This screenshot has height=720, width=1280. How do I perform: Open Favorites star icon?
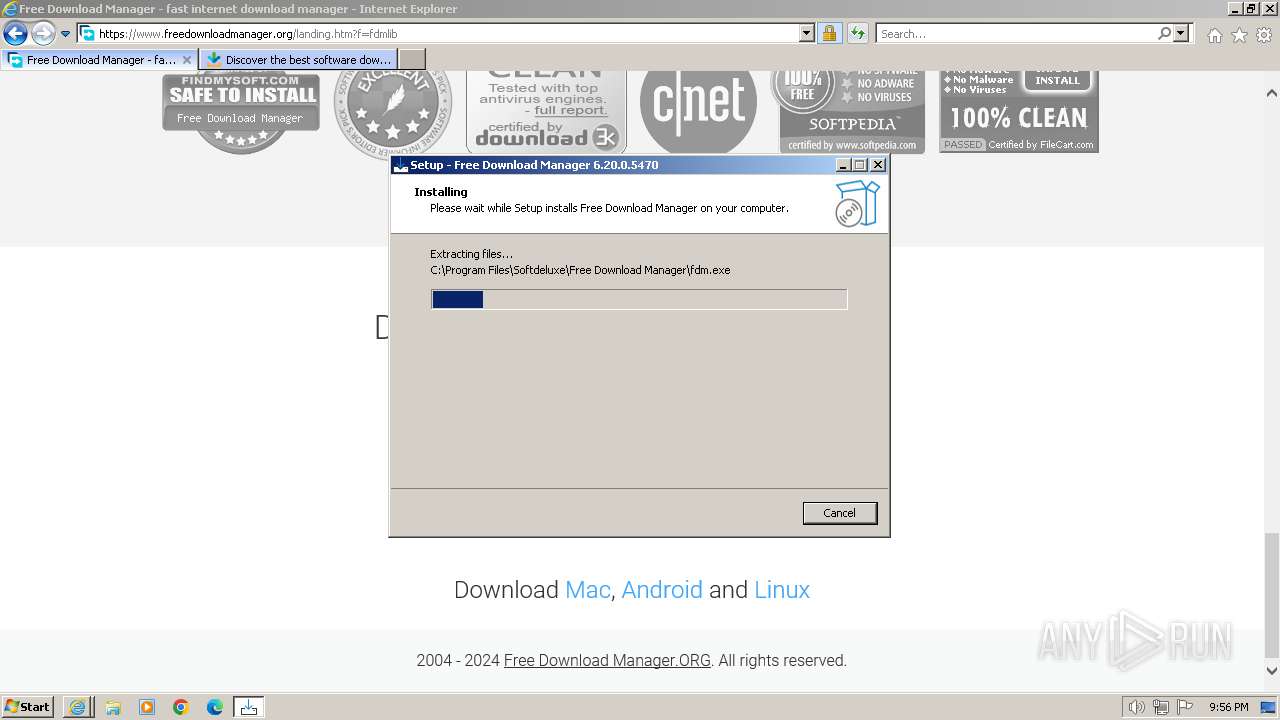[1239, 35]
